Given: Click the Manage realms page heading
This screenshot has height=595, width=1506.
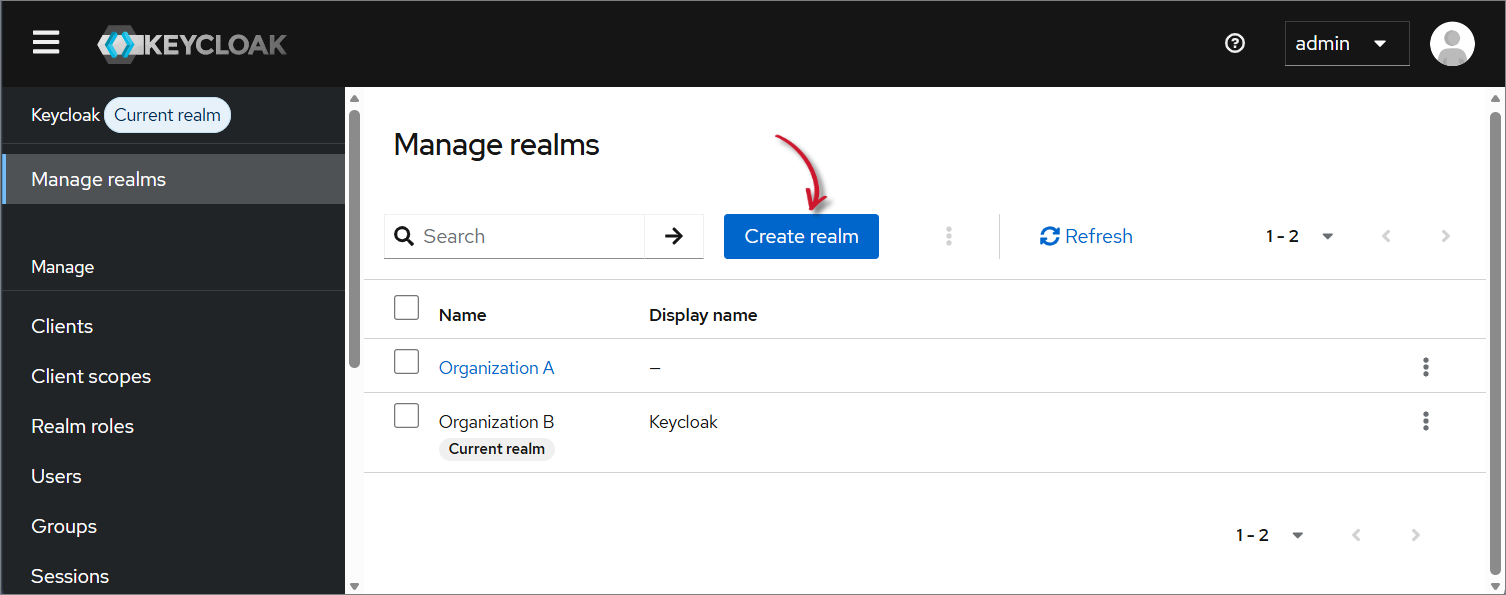Looking at the screenshot, I should tap(496, 145).
